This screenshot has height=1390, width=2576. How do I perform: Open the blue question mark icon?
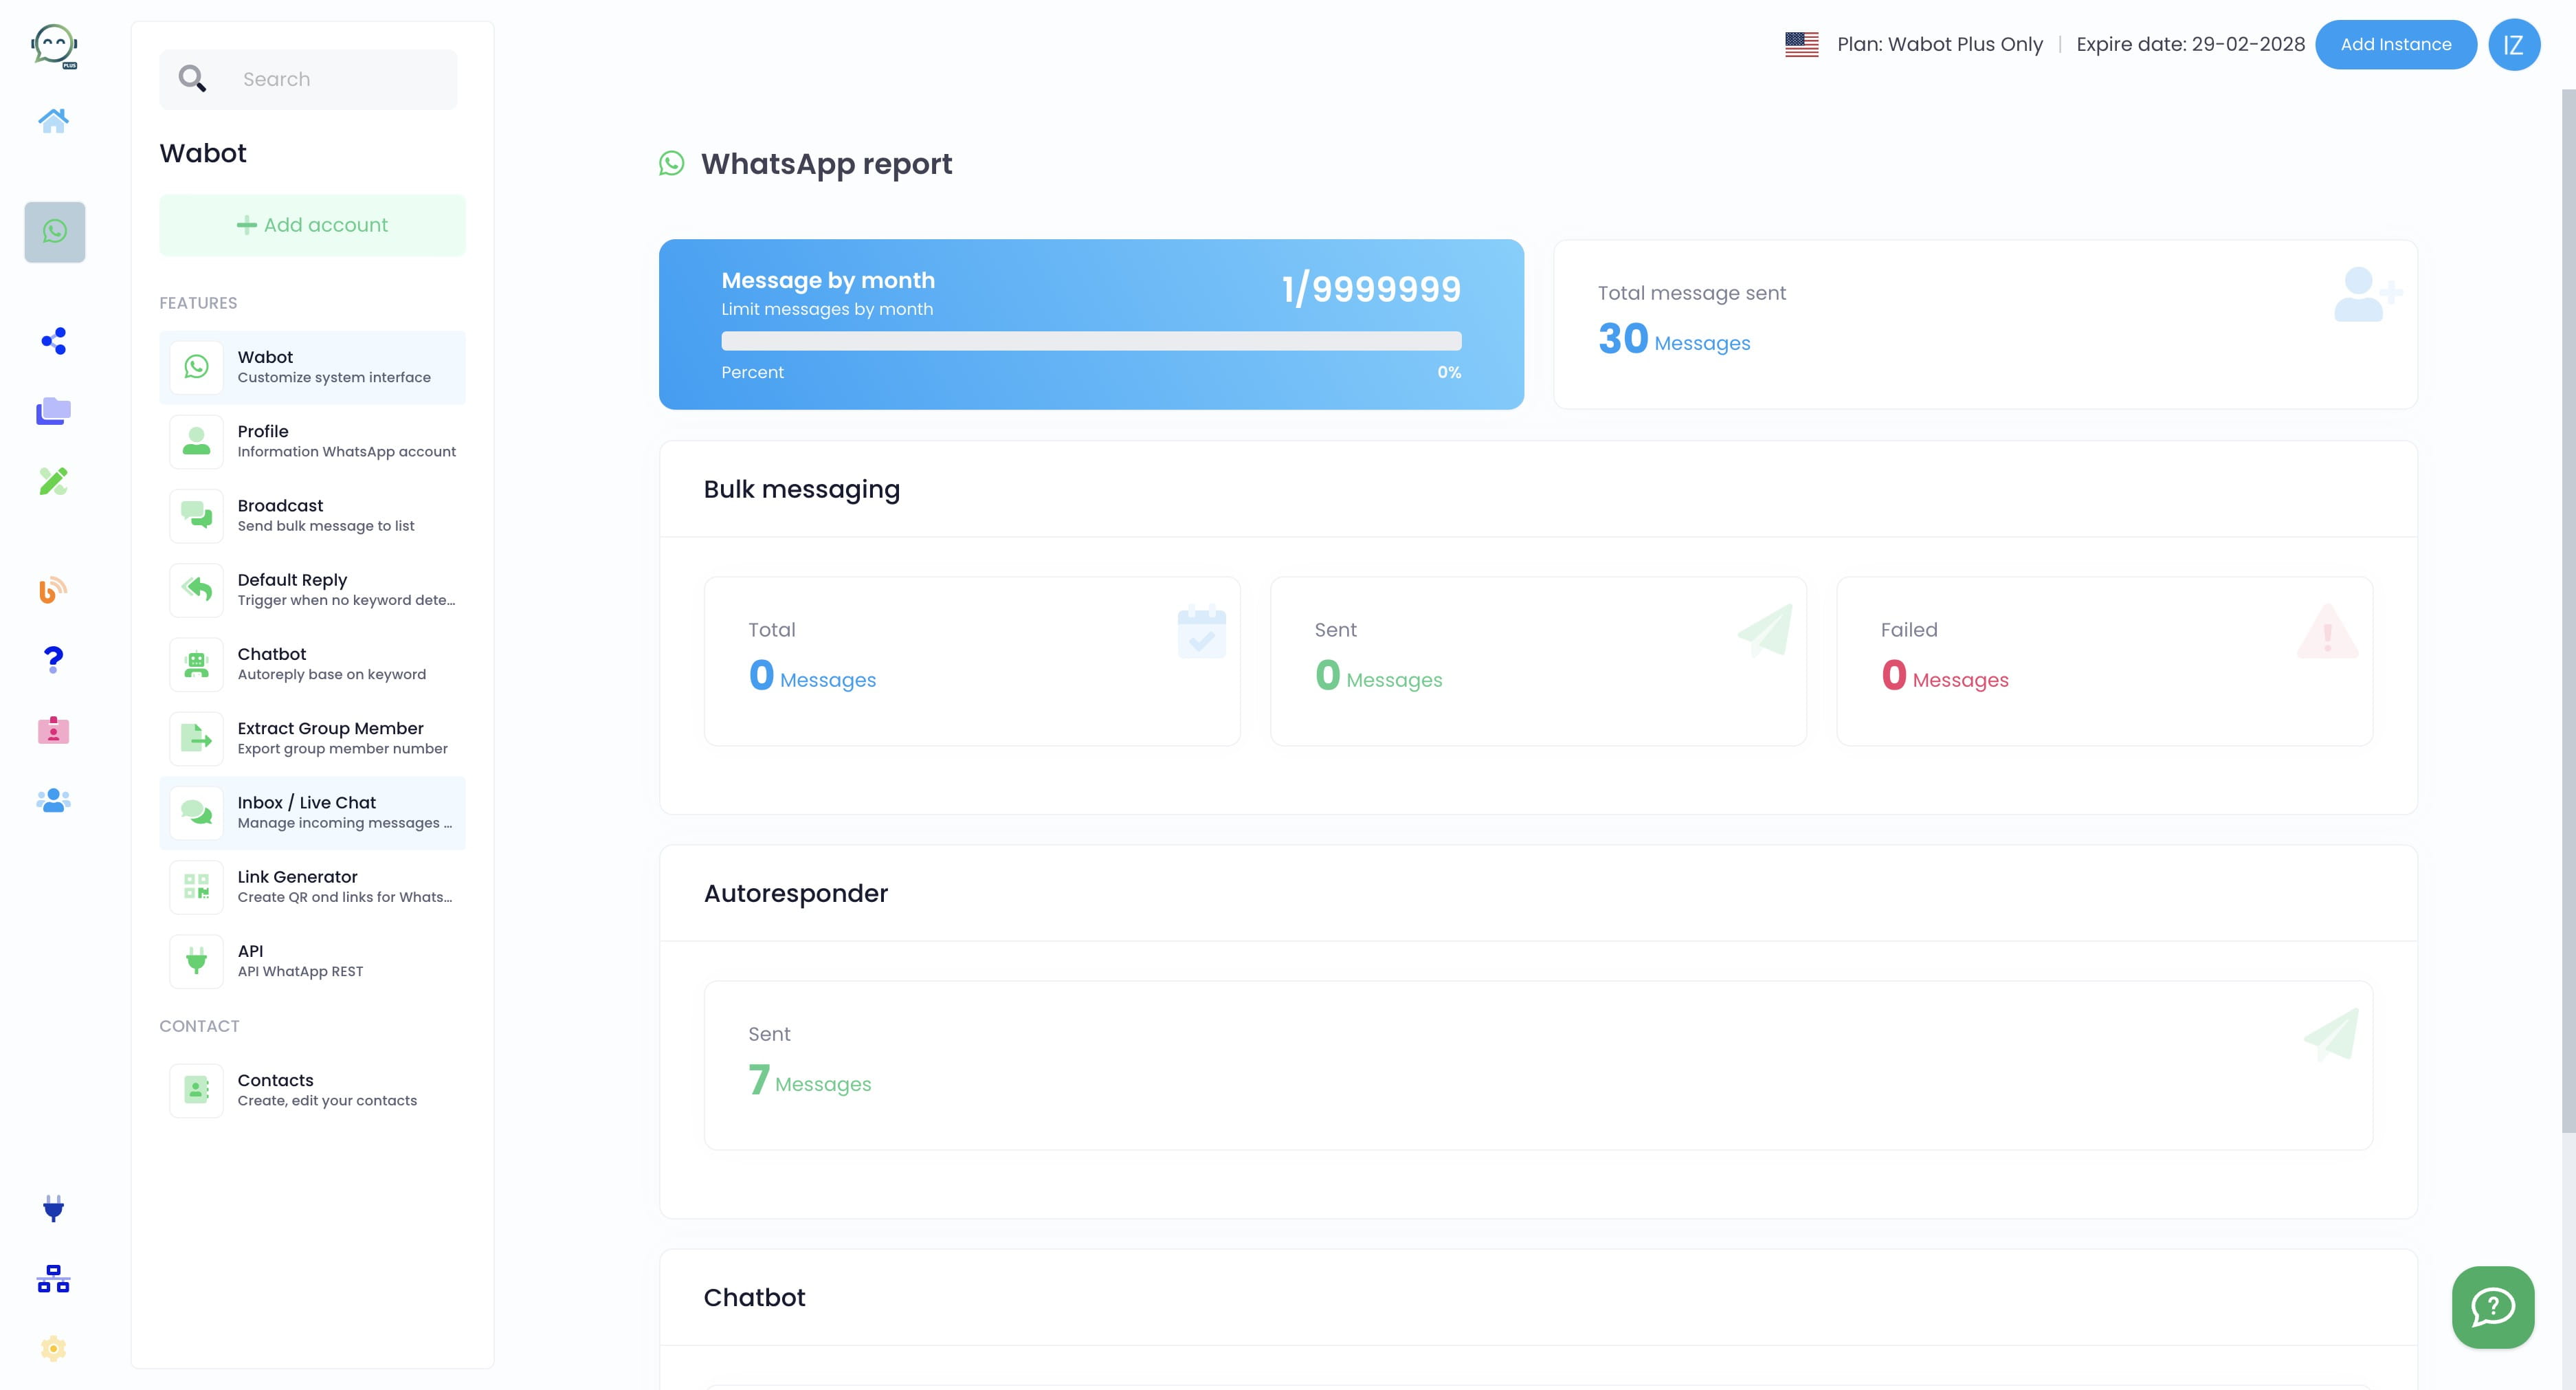click(54, 660)
